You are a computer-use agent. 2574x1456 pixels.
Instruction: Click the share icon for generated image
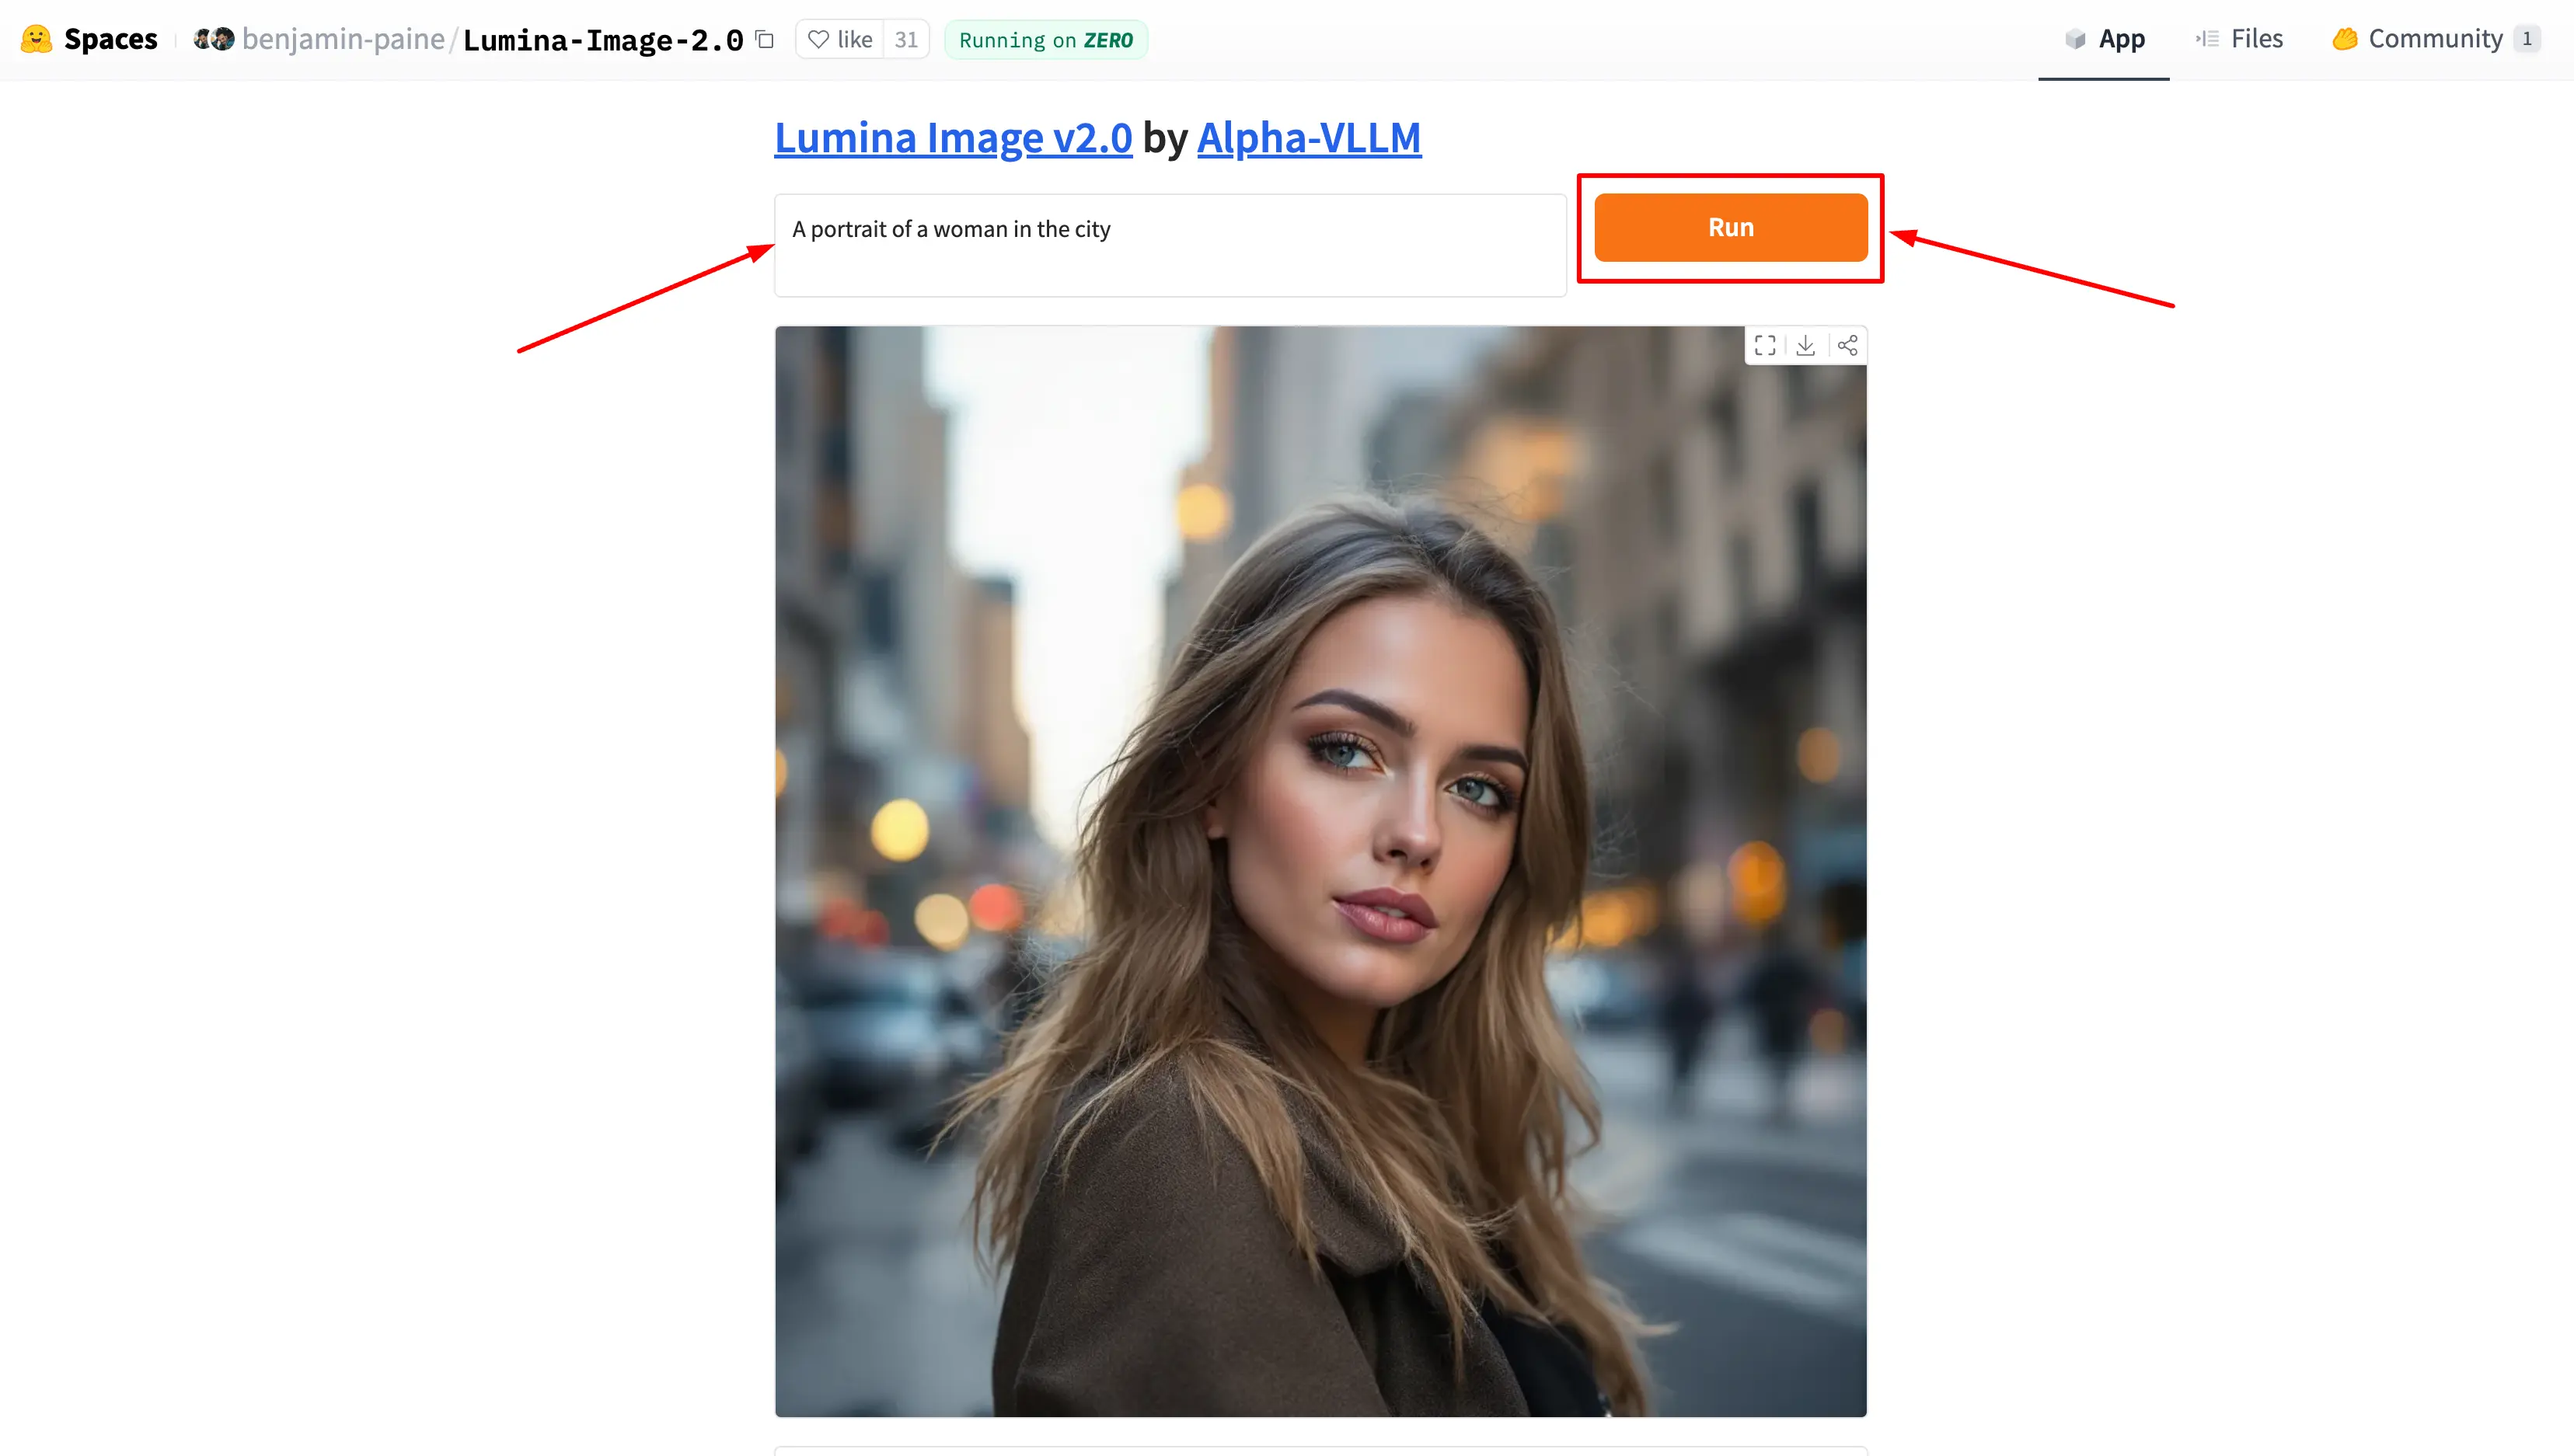coord(1847,344)
